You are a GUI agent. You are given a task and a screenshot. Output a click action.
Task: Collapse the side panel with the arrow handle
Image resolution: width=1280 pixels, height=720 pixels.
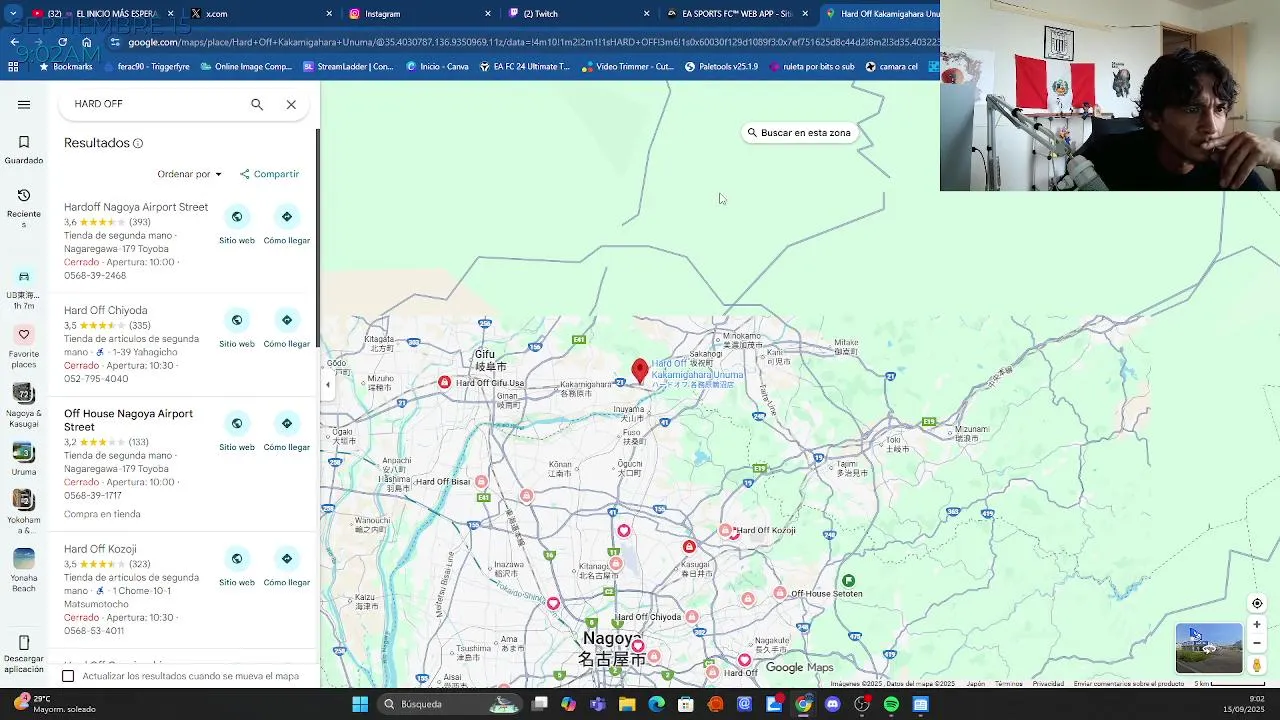[327, 384]
